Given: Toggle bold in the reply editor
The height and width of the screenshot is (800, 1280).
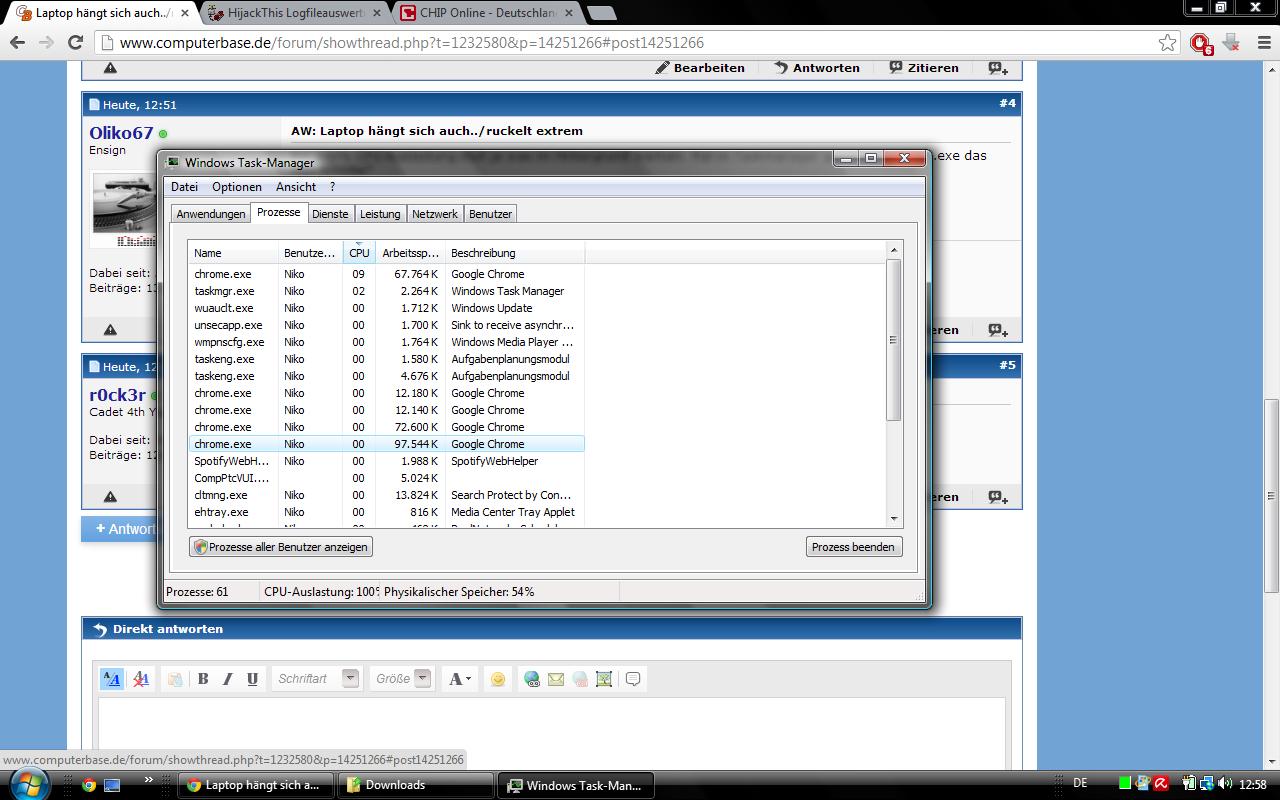Looking at the screenshot, I should [x=203, y=679].
